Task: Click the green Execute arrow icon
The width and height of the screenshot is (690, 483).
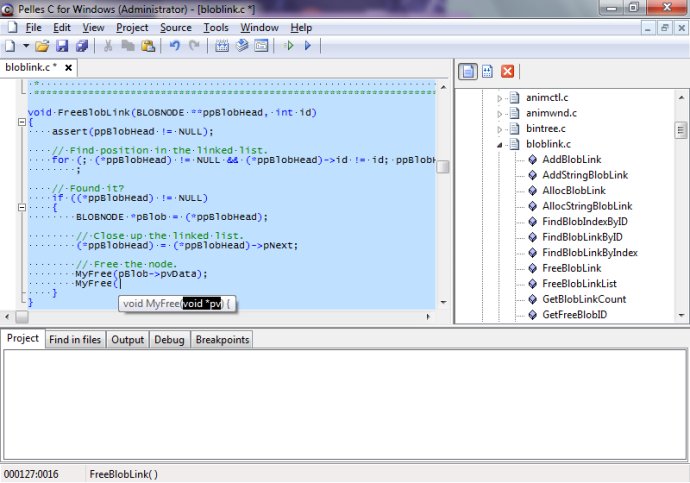Action: 289,46
